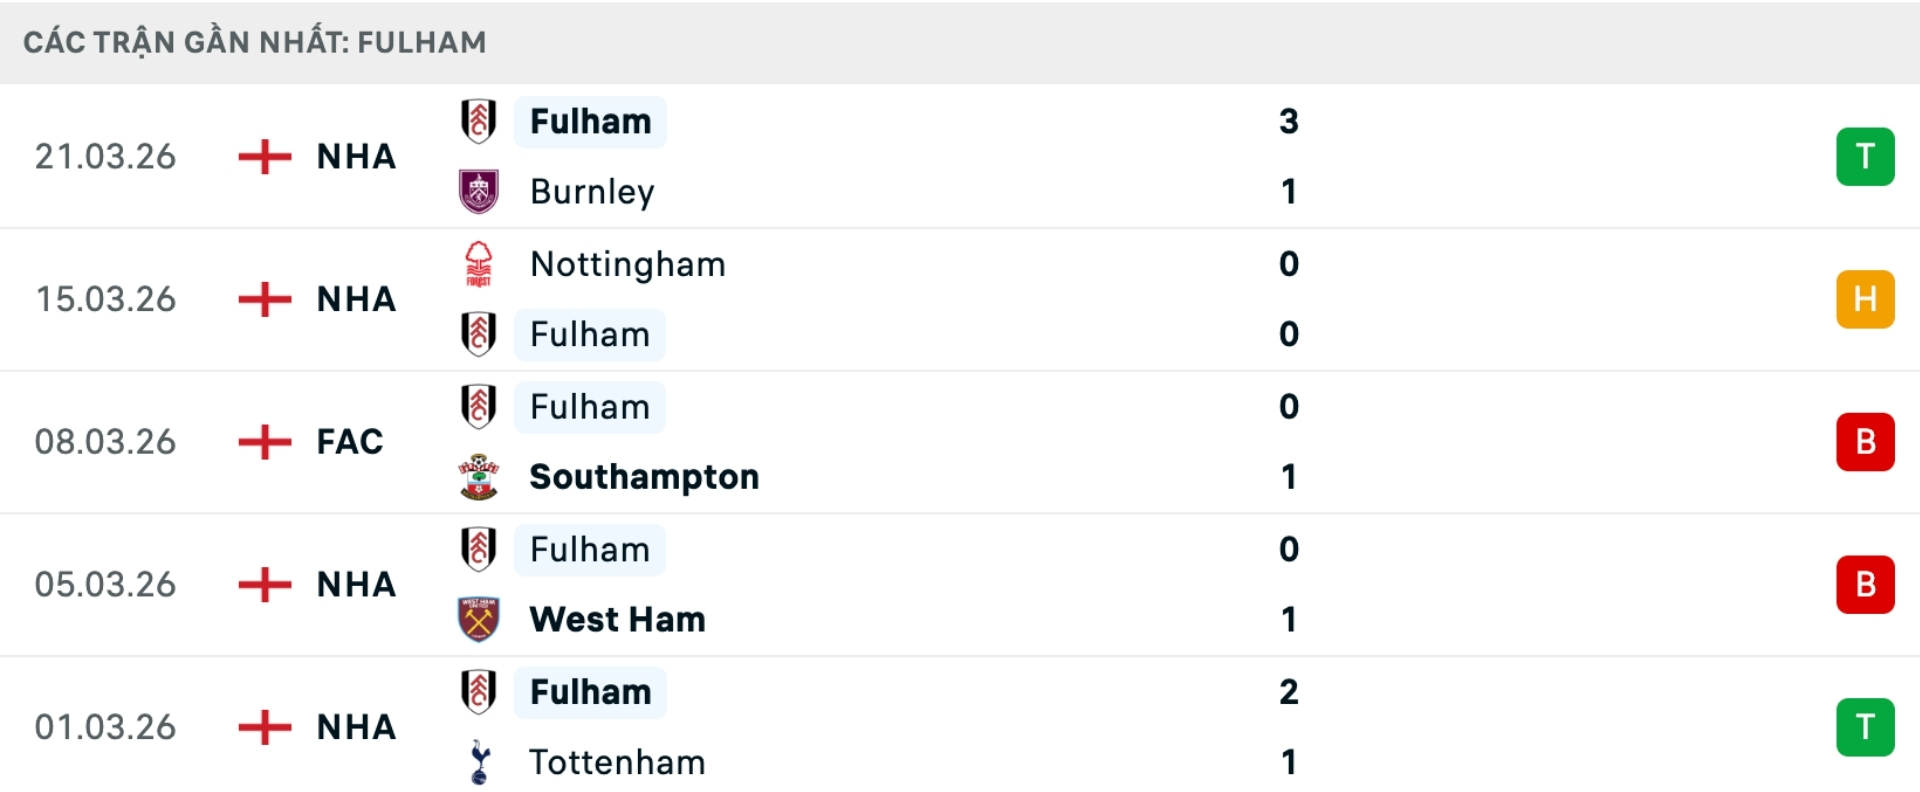
Task: Click the Southampton club crest
Action: (479, 477)
